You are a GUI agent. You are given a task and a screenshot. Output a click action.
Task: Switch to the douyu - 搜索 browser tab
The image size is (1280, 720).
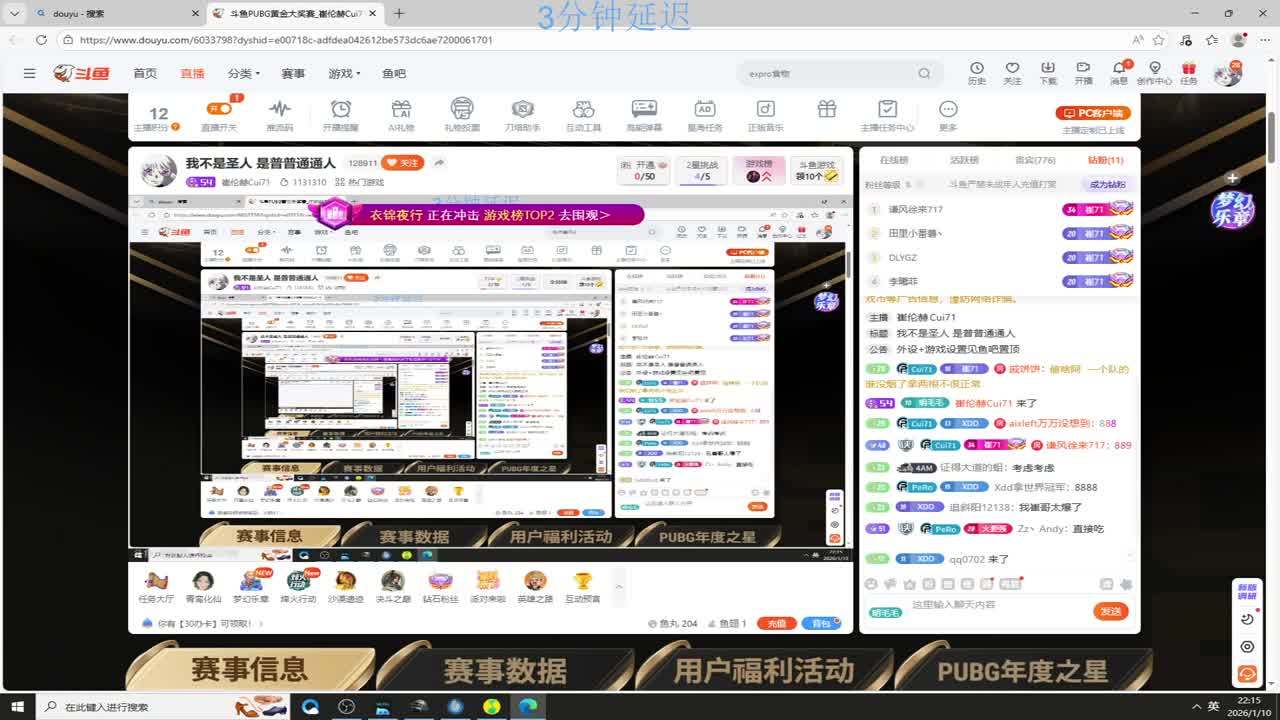click(x=115, y=14)
